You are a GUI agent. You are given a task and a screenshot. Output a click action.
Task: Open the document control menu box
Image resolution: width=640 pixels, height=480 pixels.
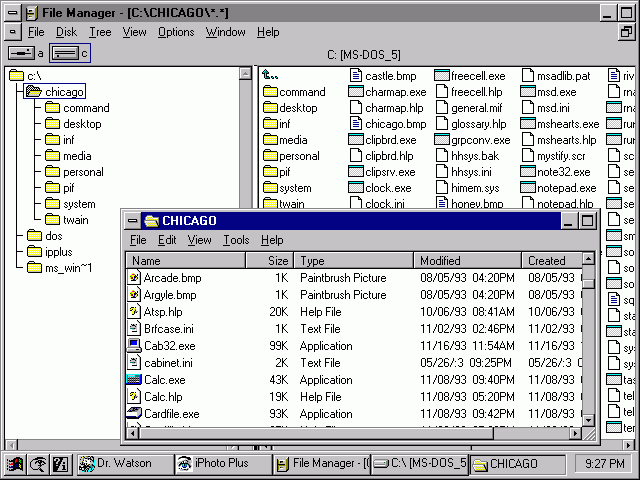coord(13,32)
